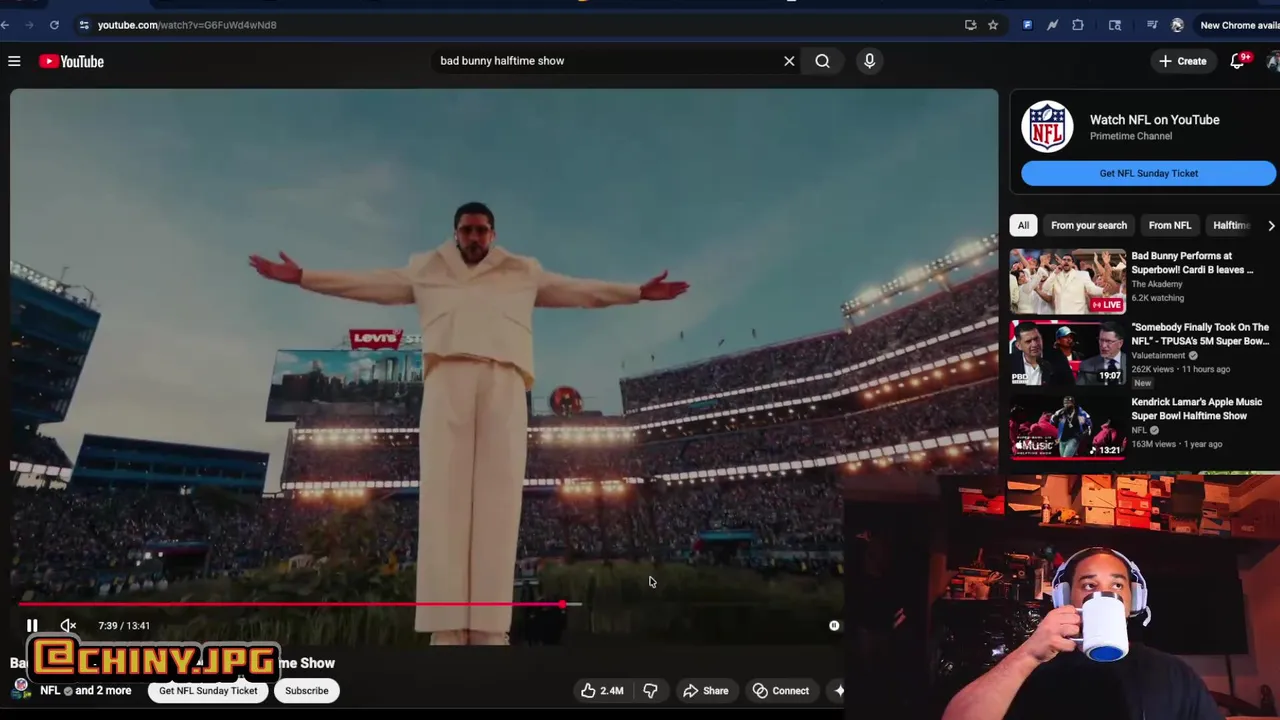
Task: Share the video
Action: click(705, 690)
